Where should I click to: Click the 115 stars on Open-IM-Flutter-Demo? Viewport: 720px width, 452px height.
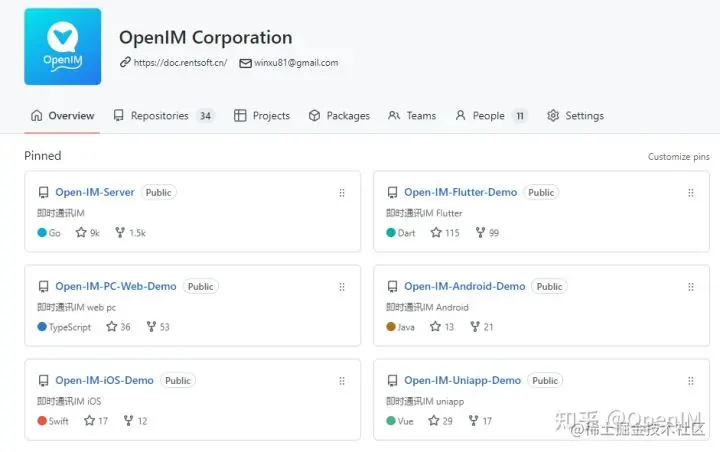tap(445, 233)
